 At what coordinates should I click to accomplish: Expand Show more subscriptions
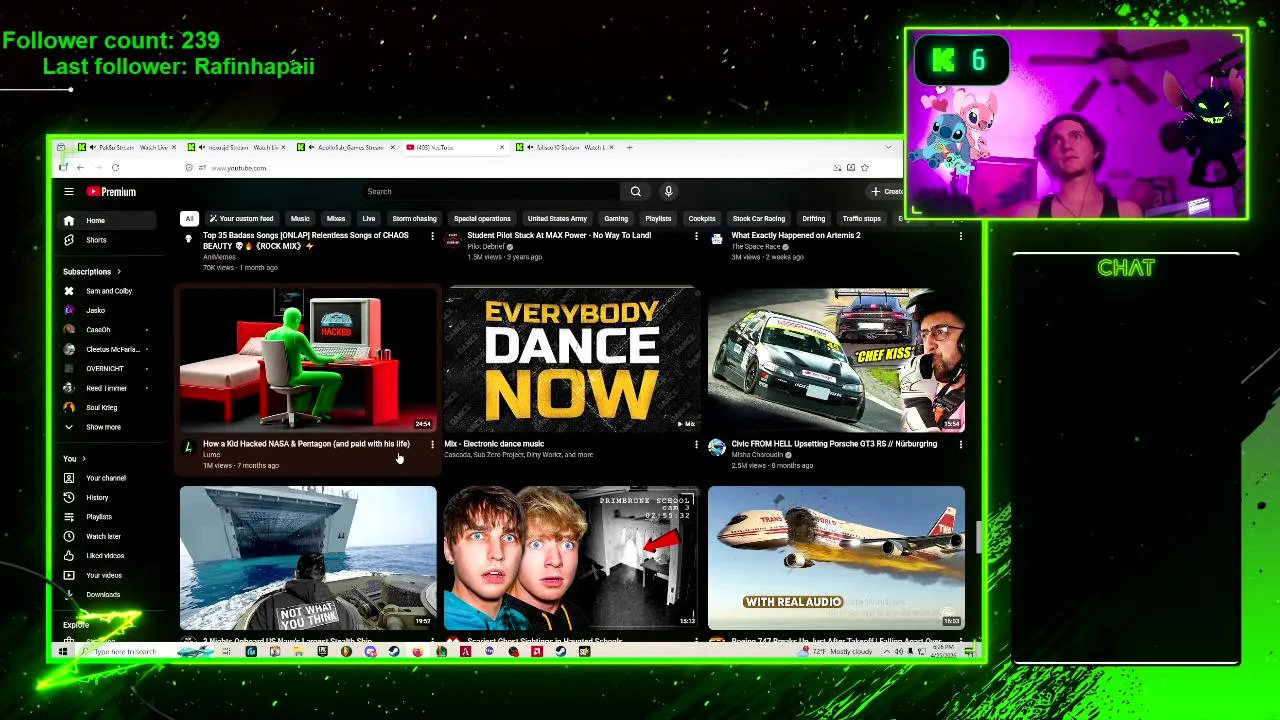point(108,427)
